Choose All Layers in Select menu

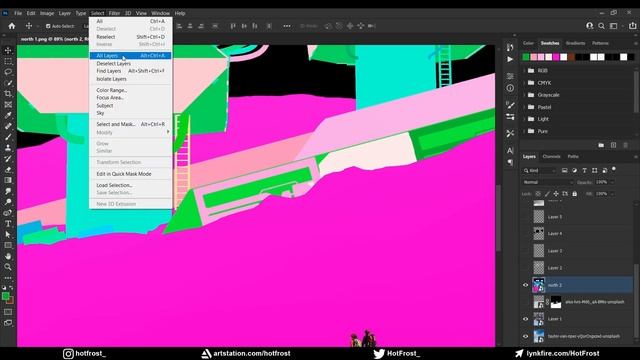pyautogui.click(x=130, y=56)
